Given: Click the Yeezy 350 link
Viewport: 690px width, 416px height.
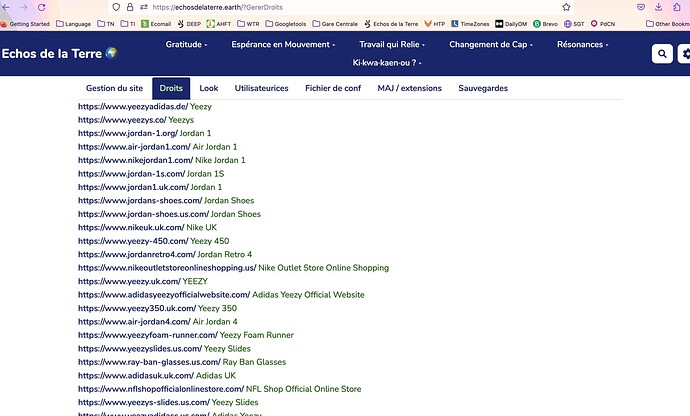Looking at the screenshot, I should click(217, 309).
